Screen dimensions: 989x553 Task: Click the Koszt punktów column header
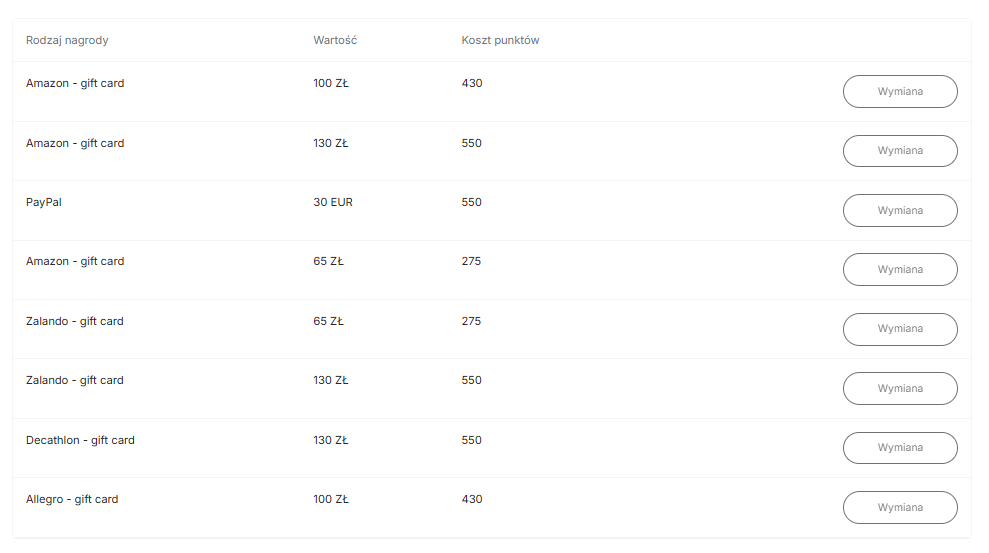coord(500,40)
